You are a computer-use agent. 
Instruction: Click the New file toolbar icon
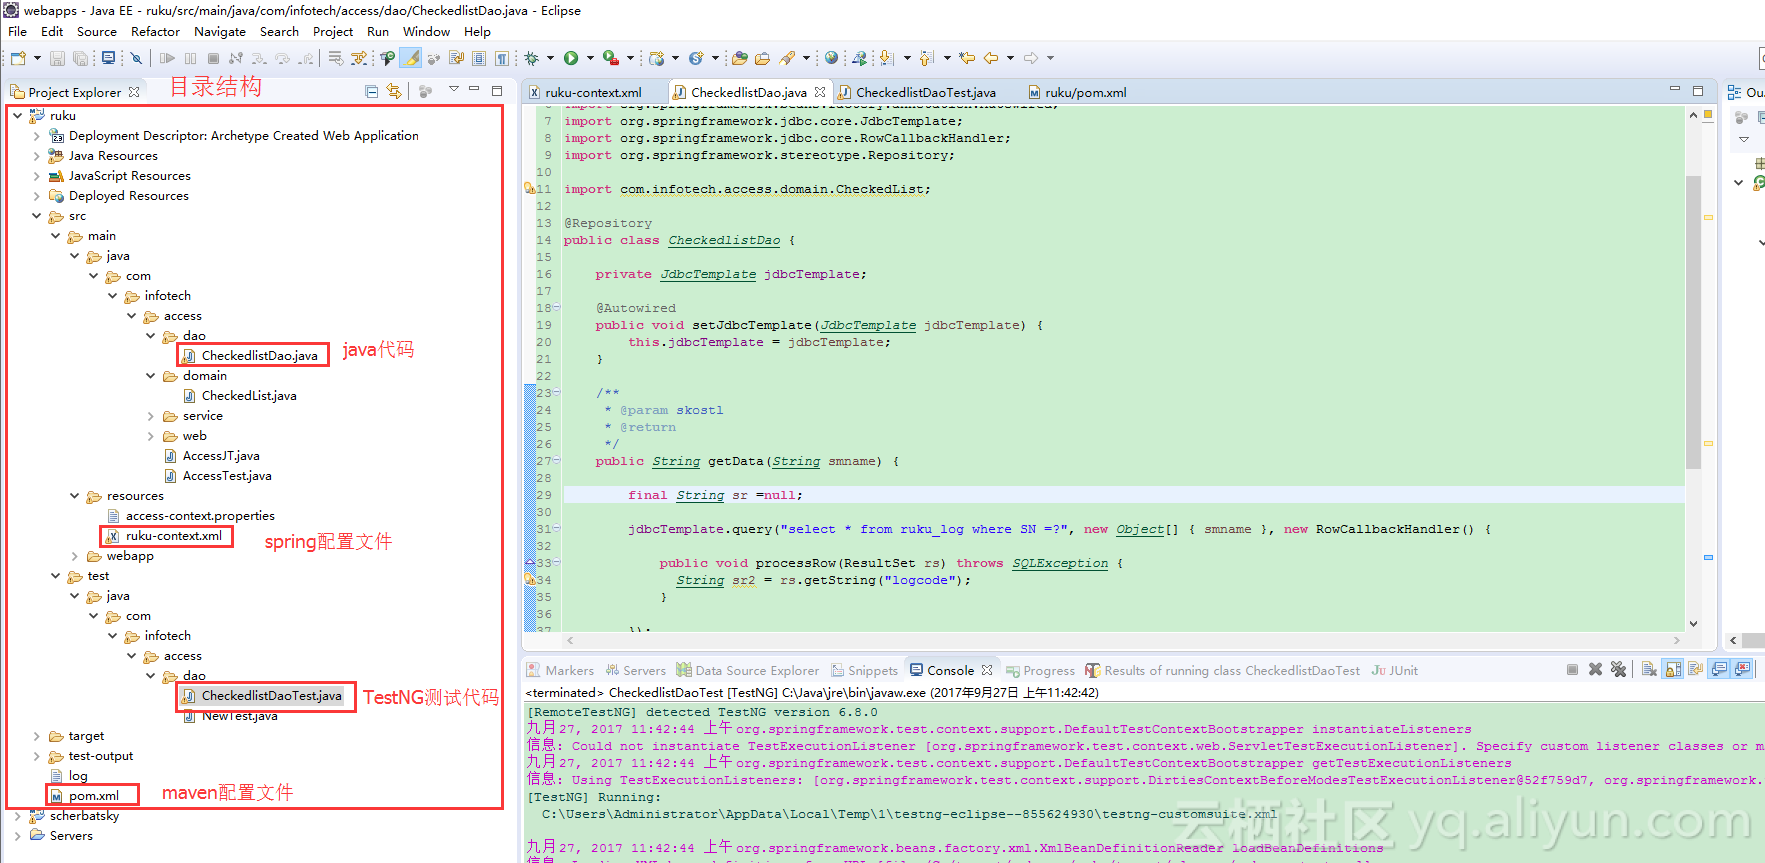click(x=18, y=58)
